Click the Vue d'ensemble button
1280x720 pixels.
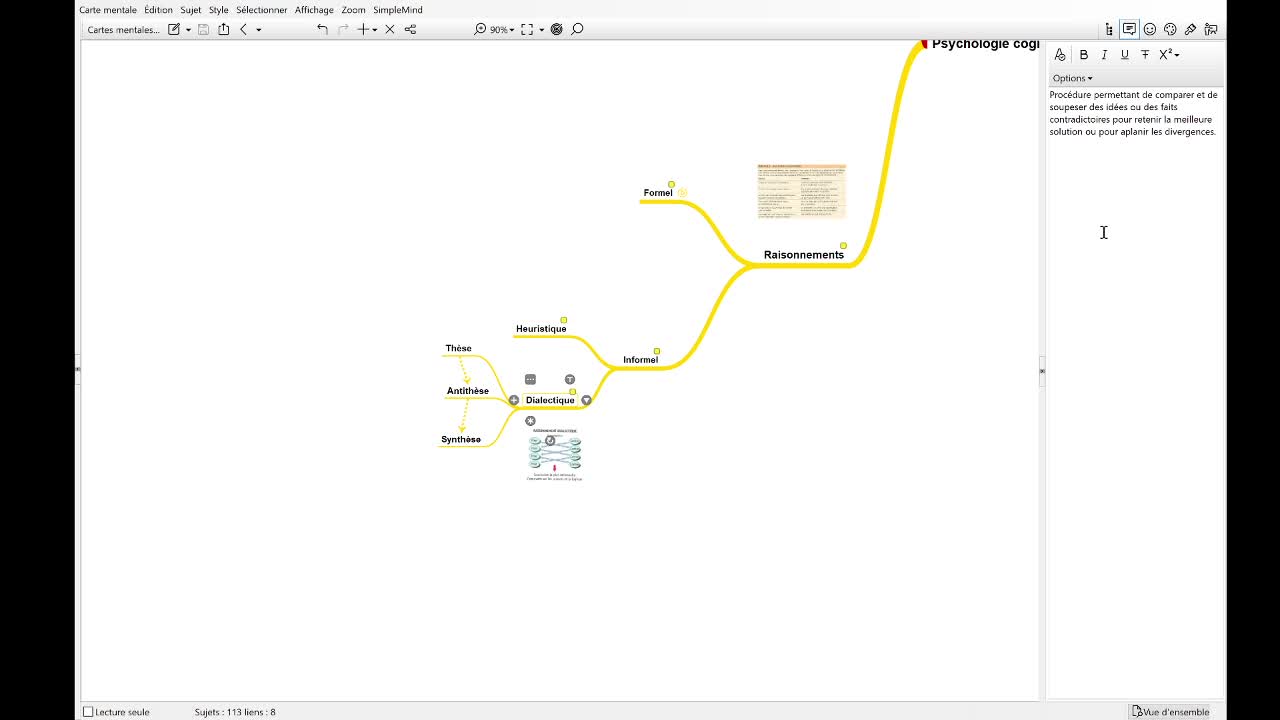(x=1170, y=712)
